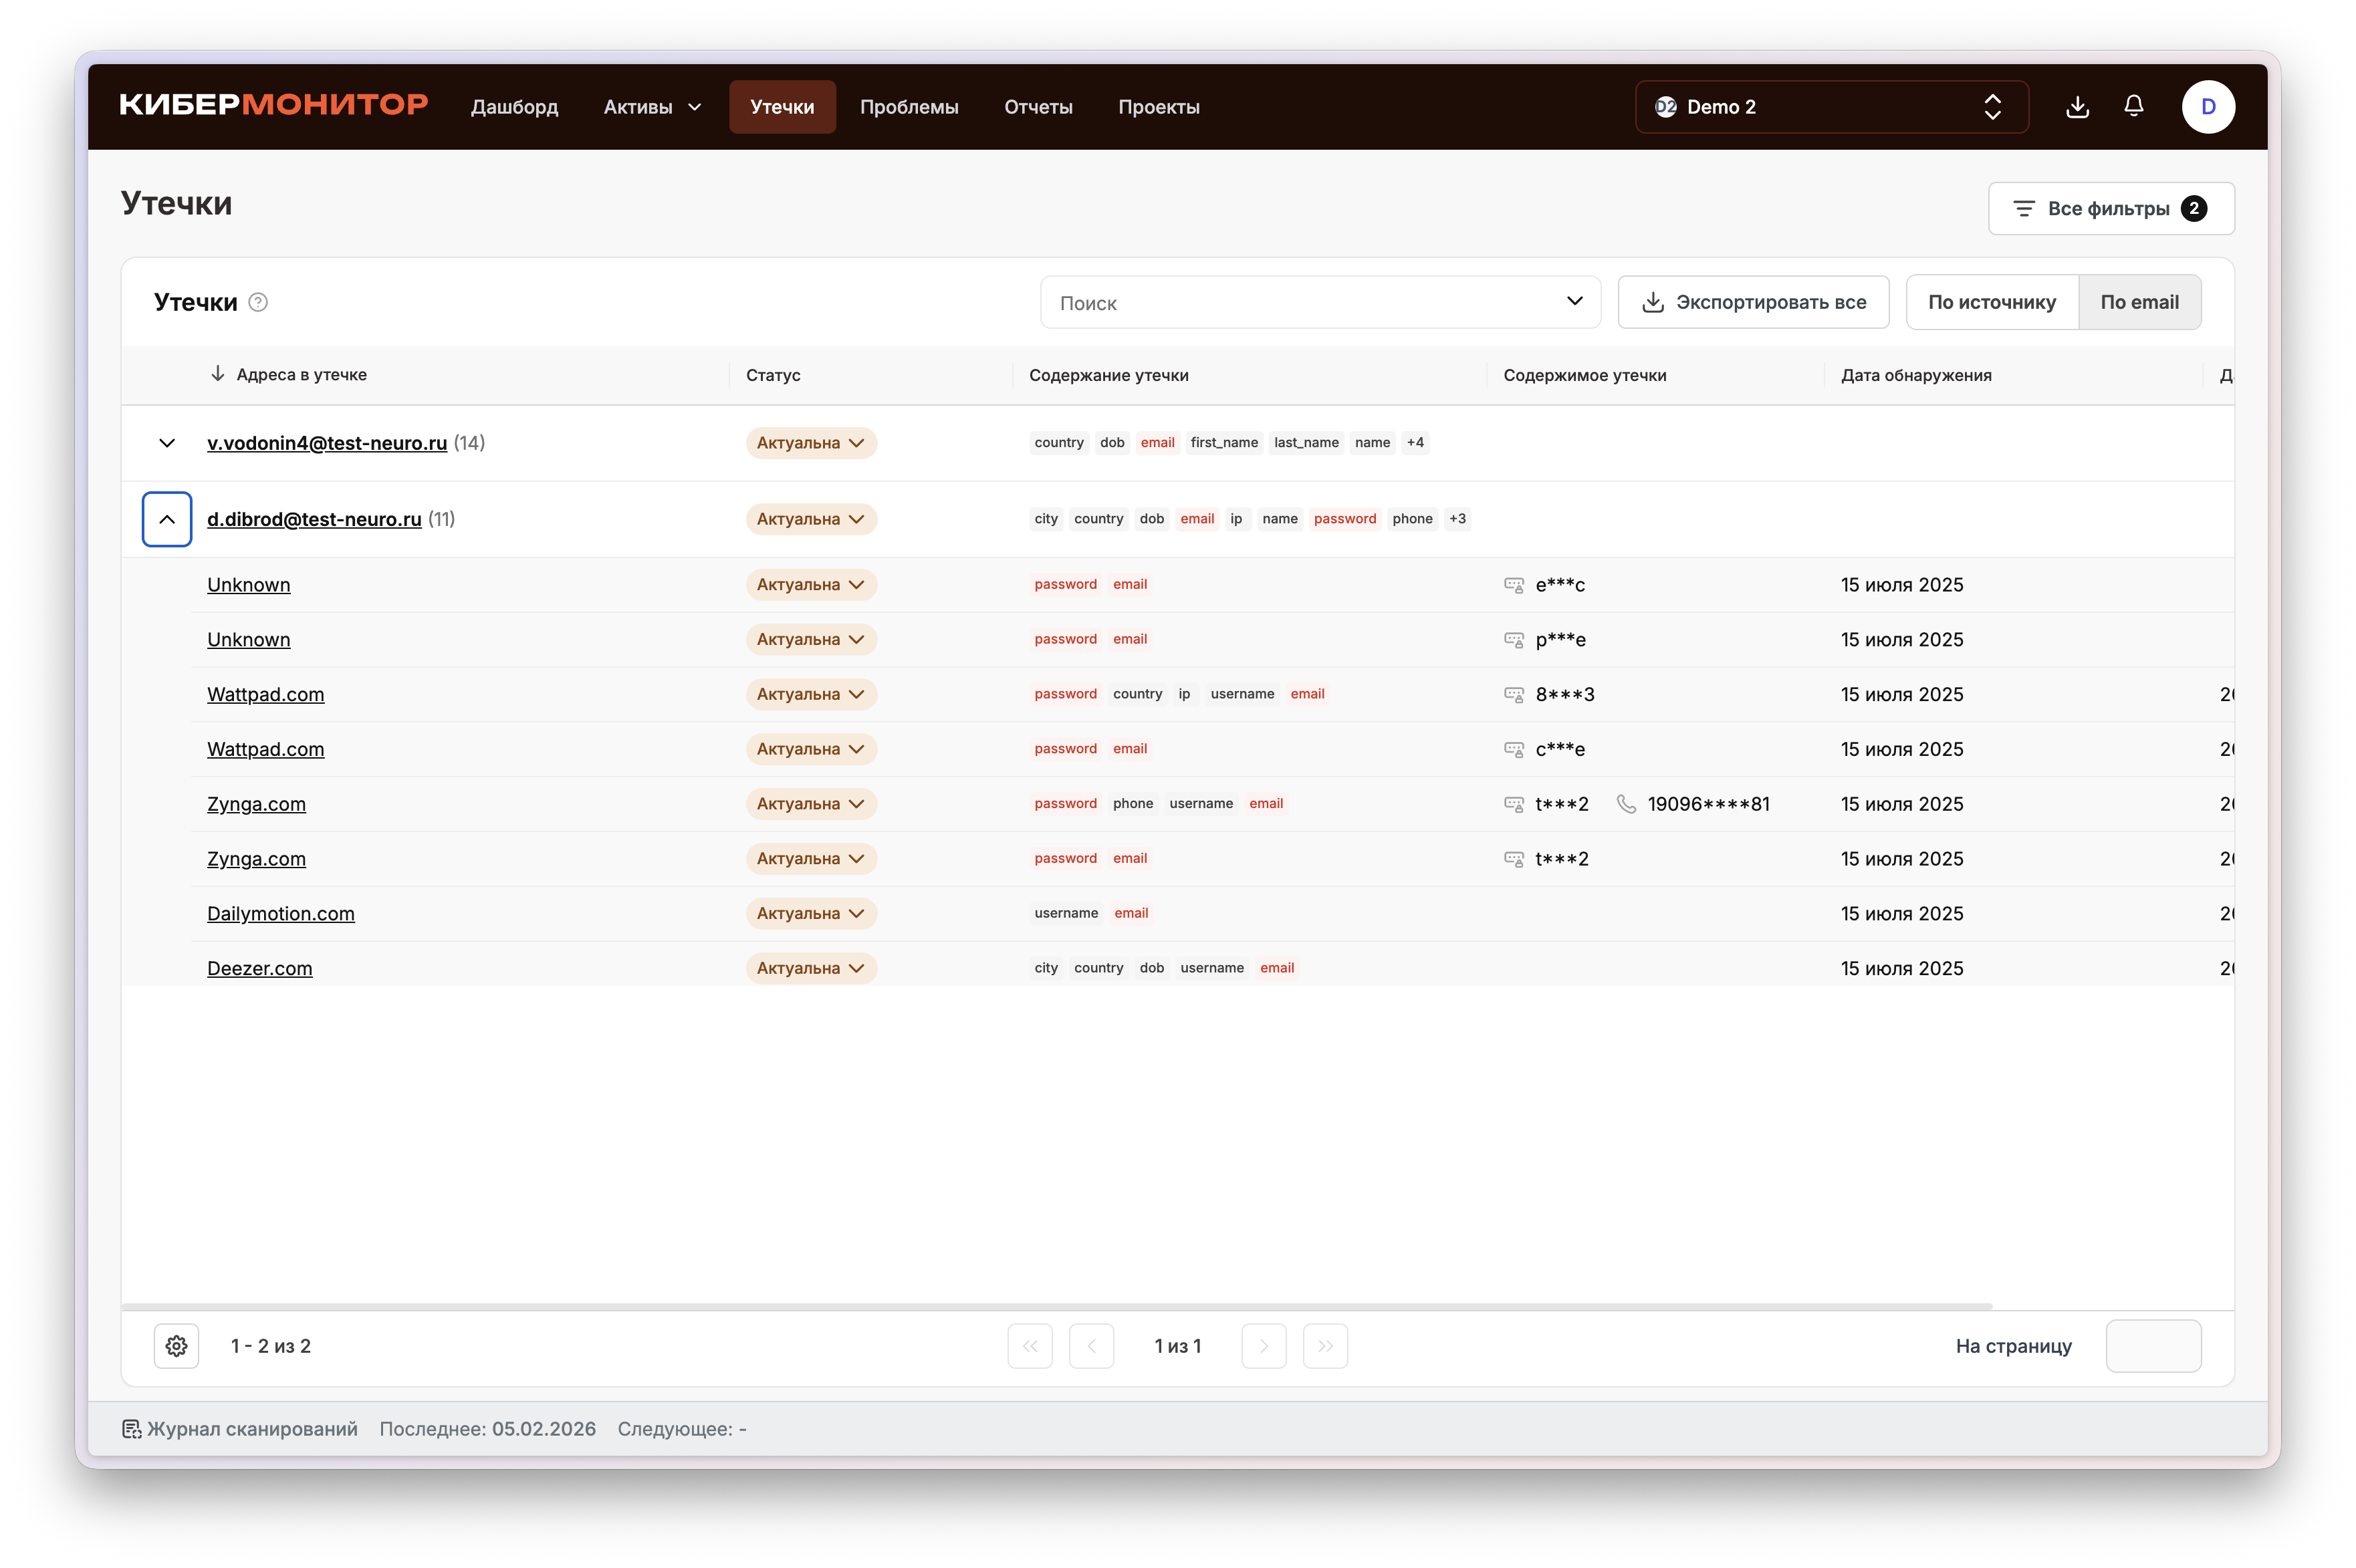Image resolution: width=2356 pixels, height=1568 pixels.
Task: Open the Dailymotion.com link
Action: point(280,913)
